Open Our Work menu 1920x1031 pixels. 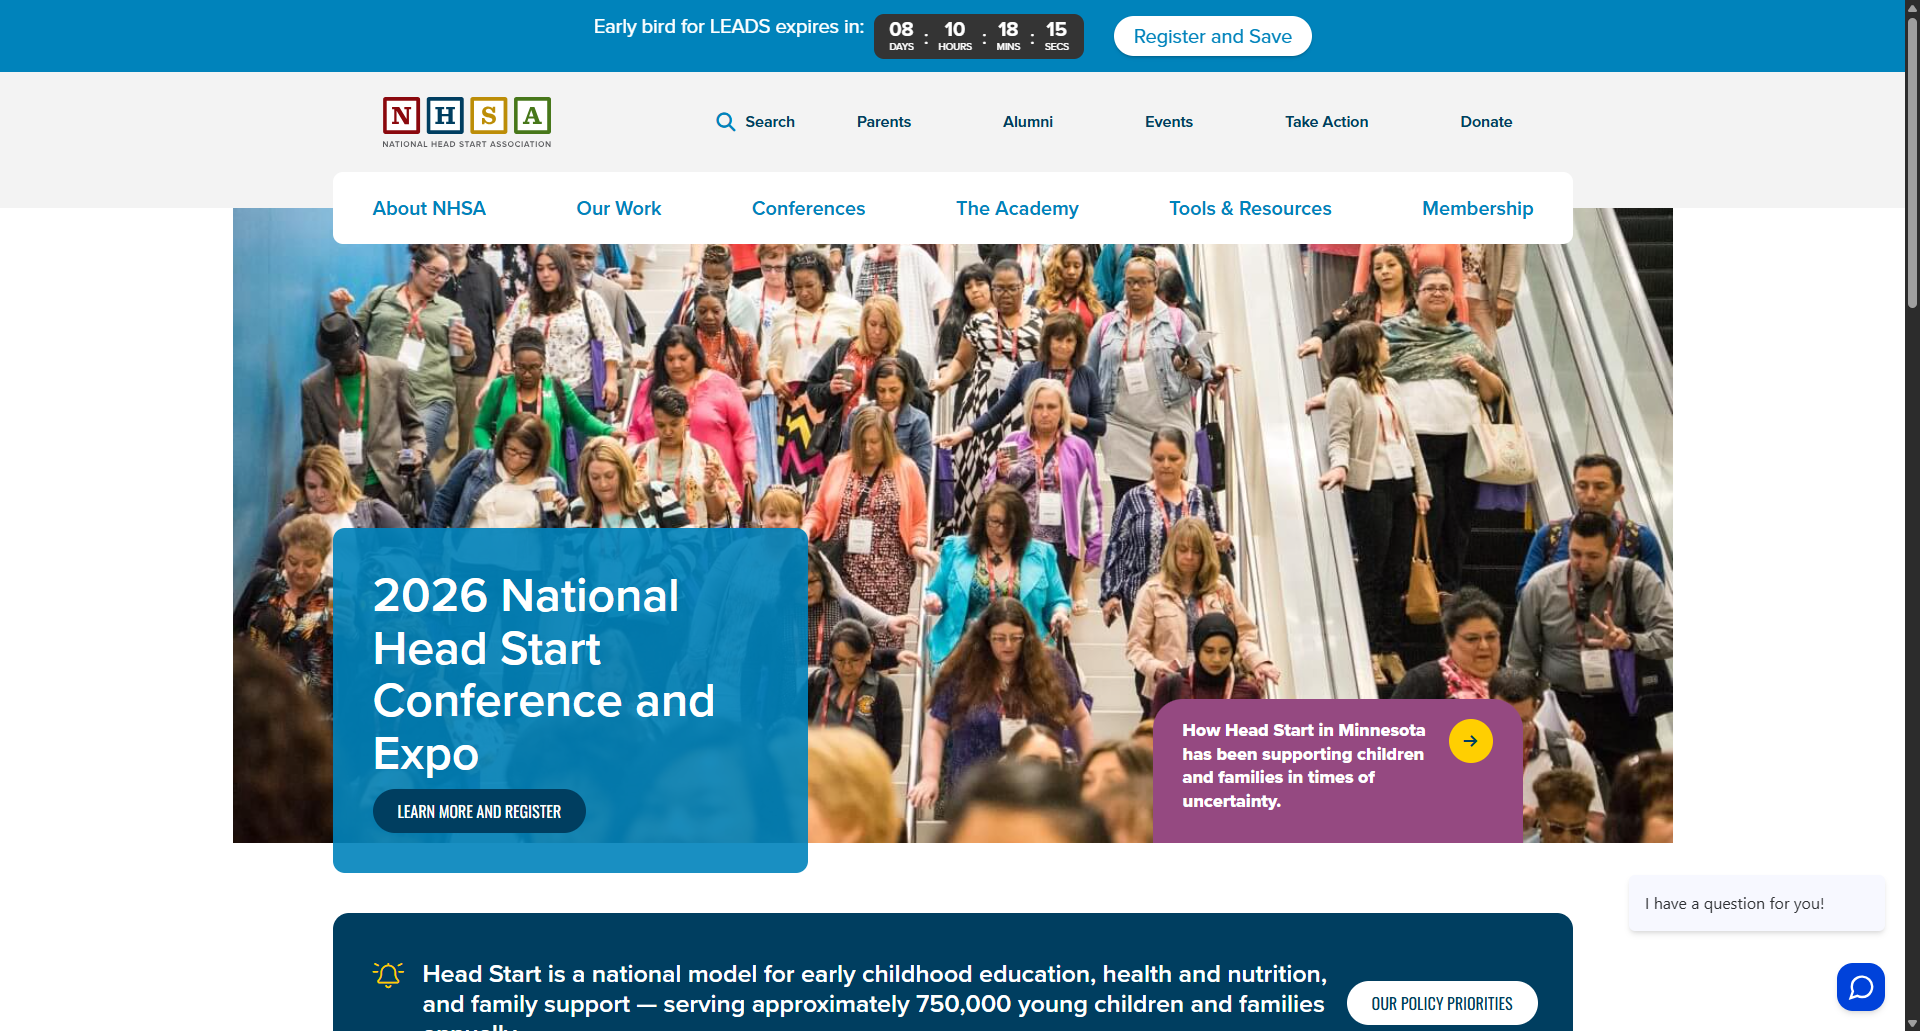pos(619,208)
